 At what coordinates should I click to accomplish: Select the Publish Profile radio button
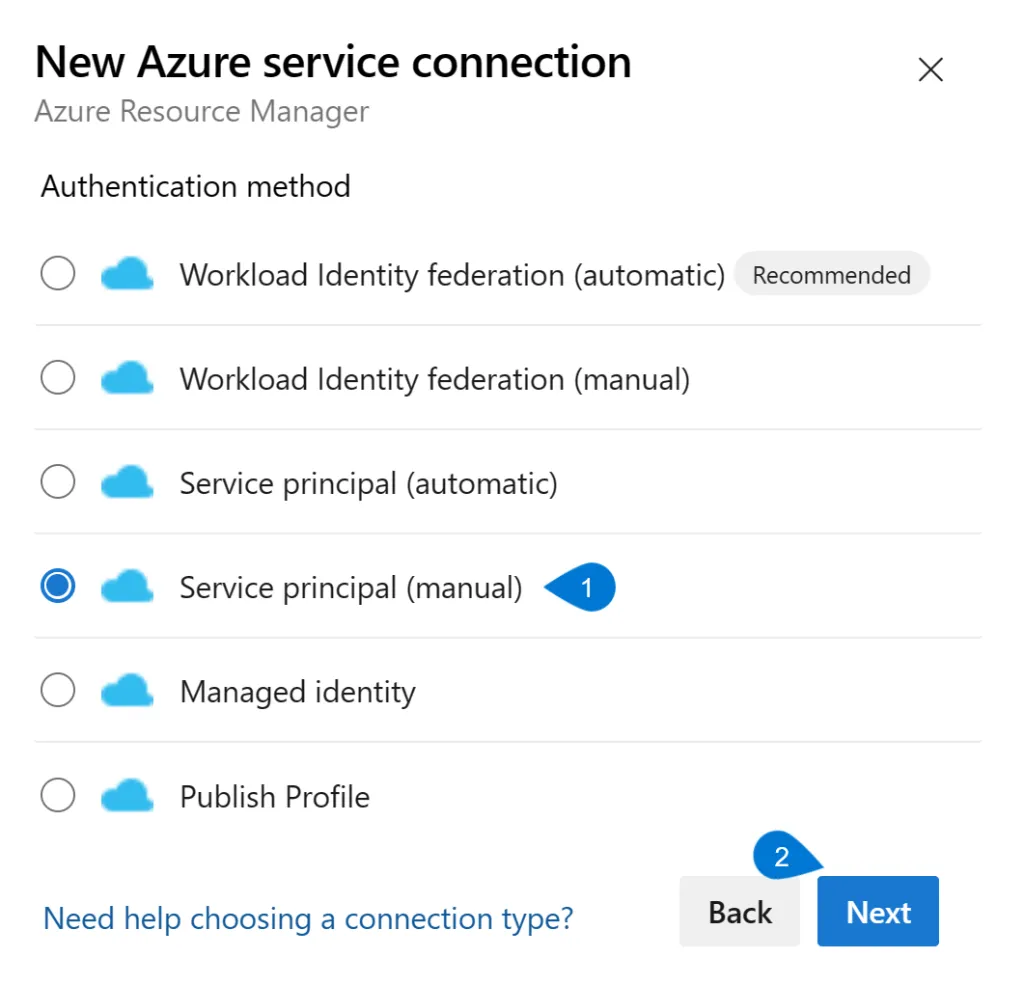click(57, 795)
